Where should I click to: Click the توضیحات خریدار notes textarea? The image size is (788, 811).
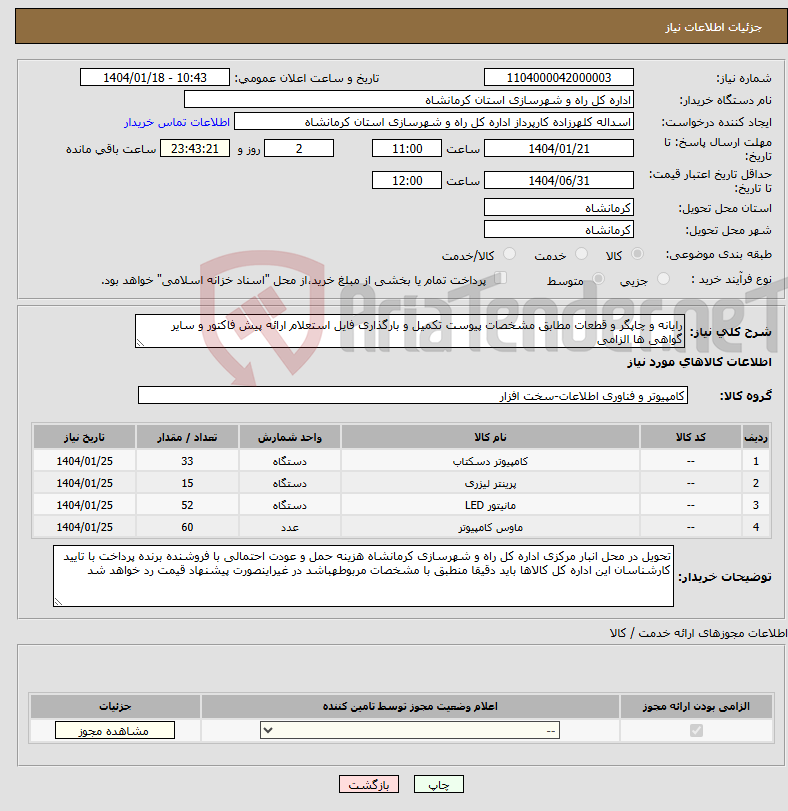(363, 576)
